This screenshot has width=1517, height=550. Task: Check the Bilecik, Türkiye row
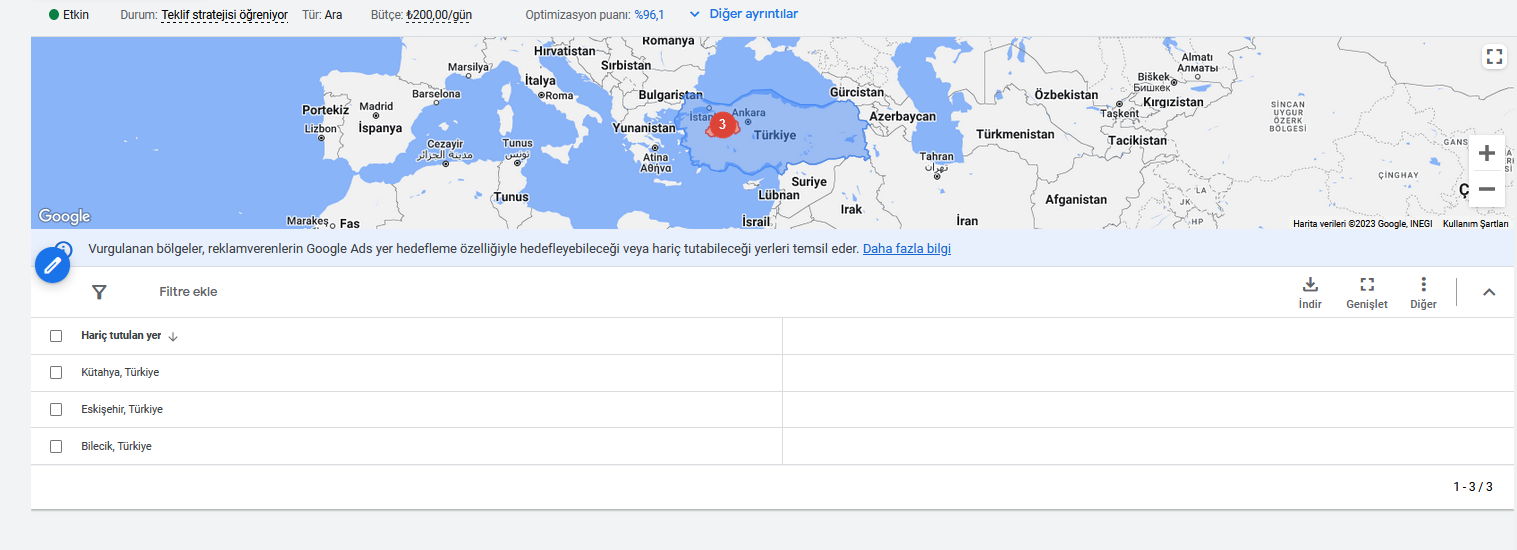coord(56,446)
